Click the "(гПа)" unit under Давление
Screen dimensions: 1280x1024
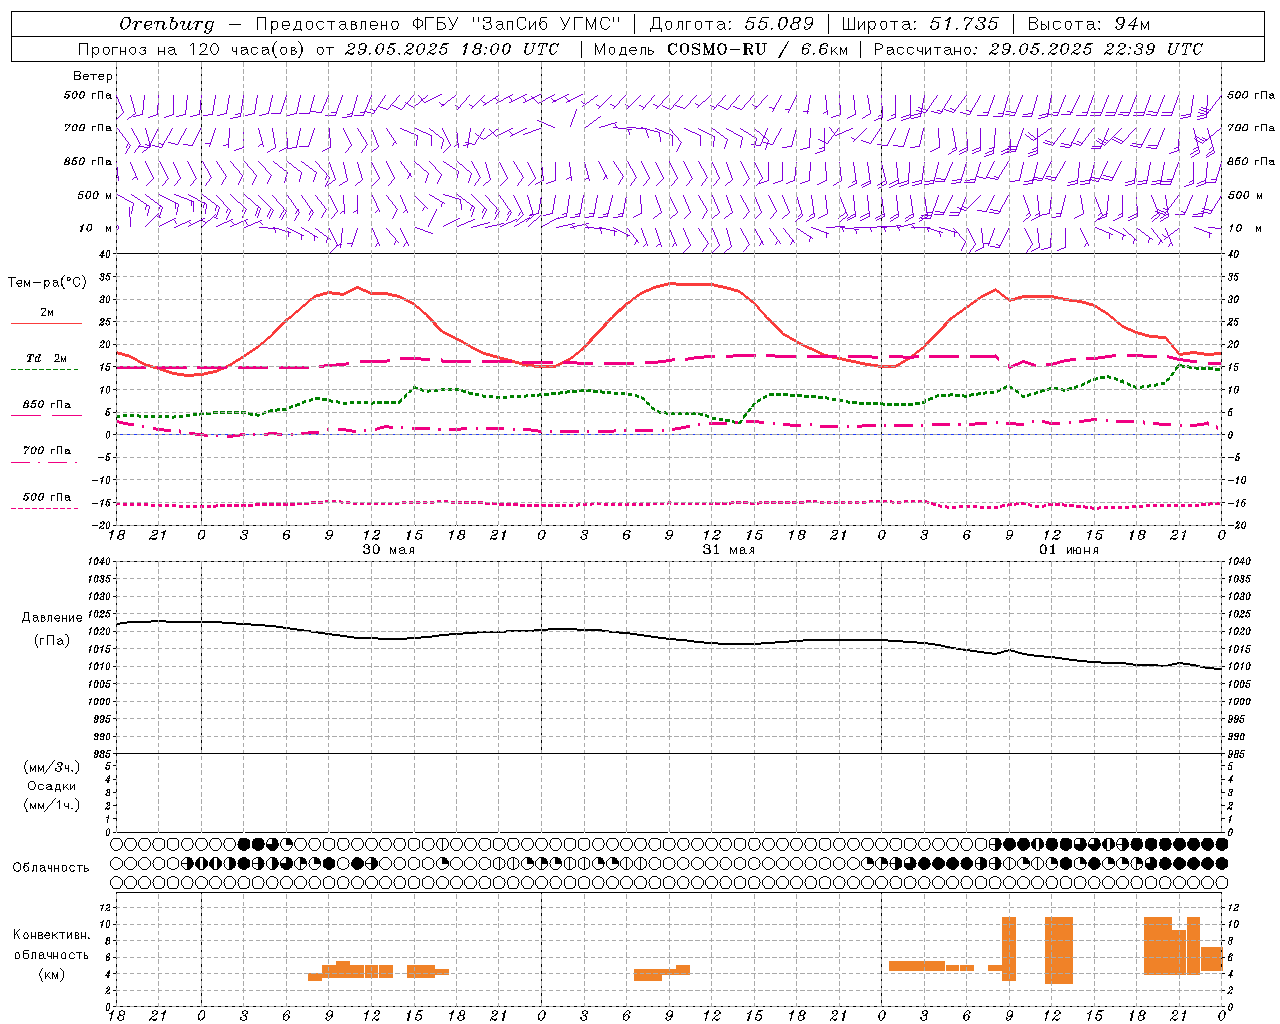pos(52,641)
